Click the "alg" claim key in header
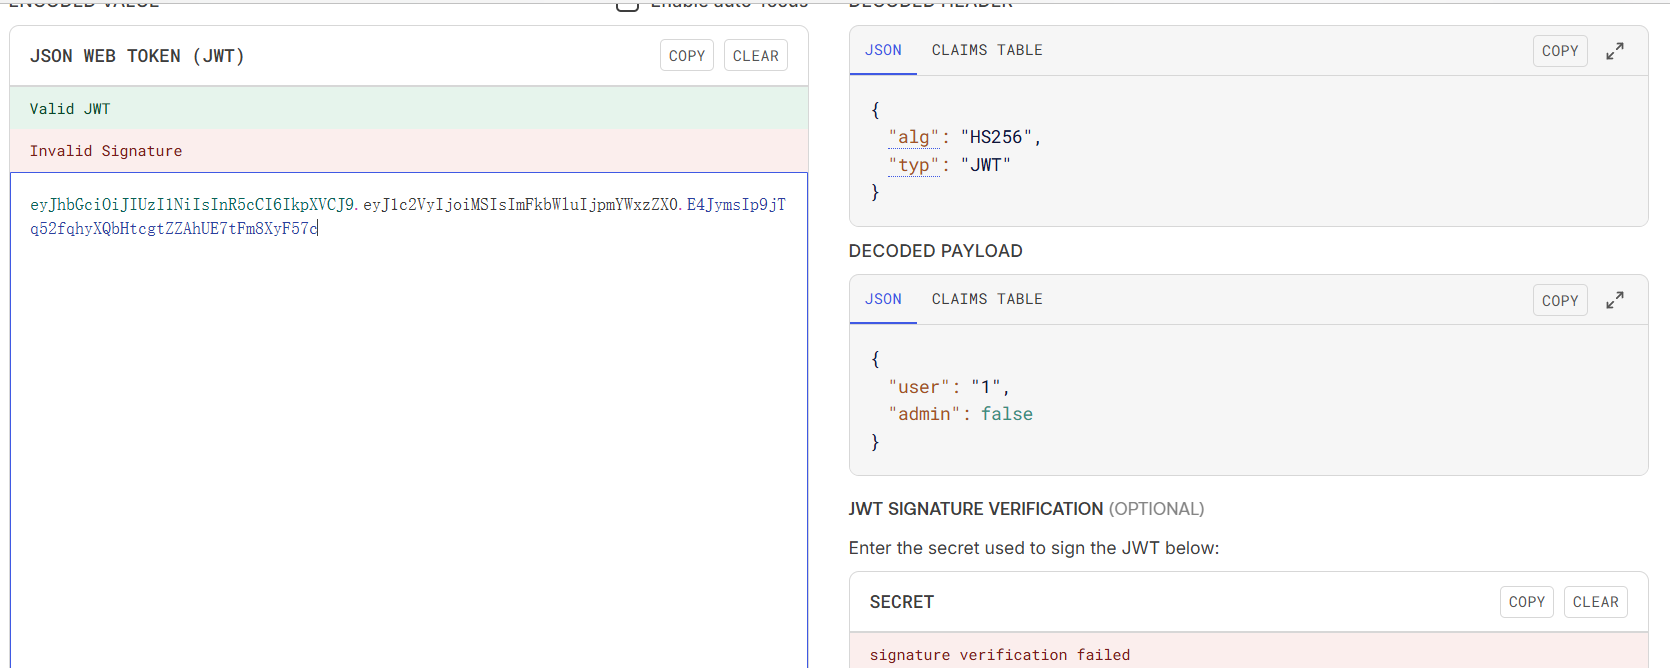 (x=913, y=137)
